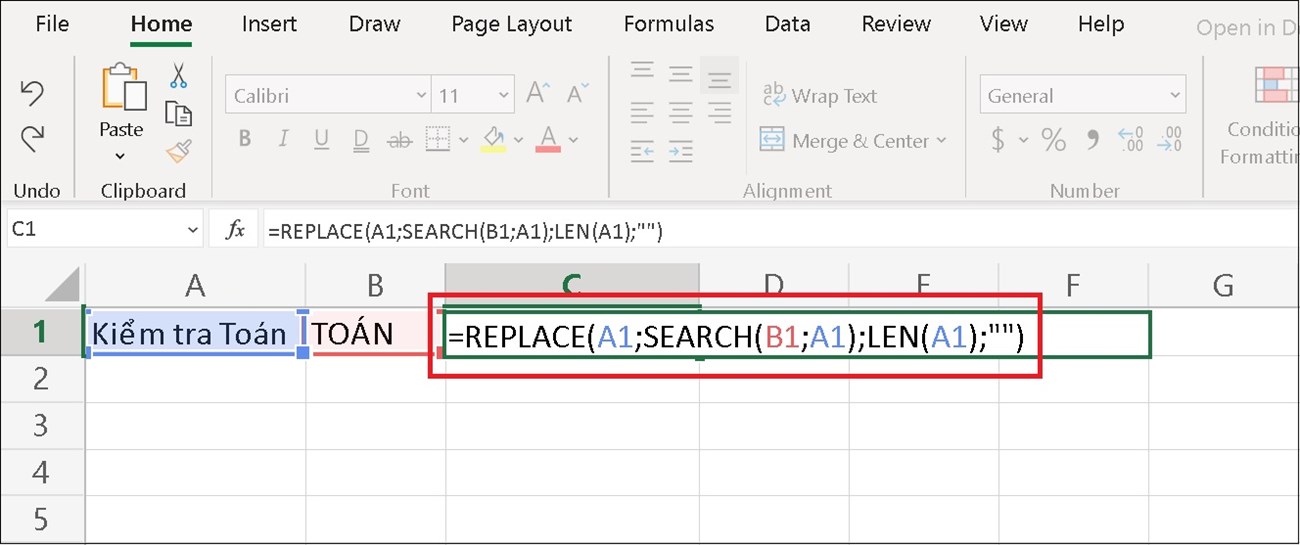Toggle Italic formatting

click(x=284, y=139)
